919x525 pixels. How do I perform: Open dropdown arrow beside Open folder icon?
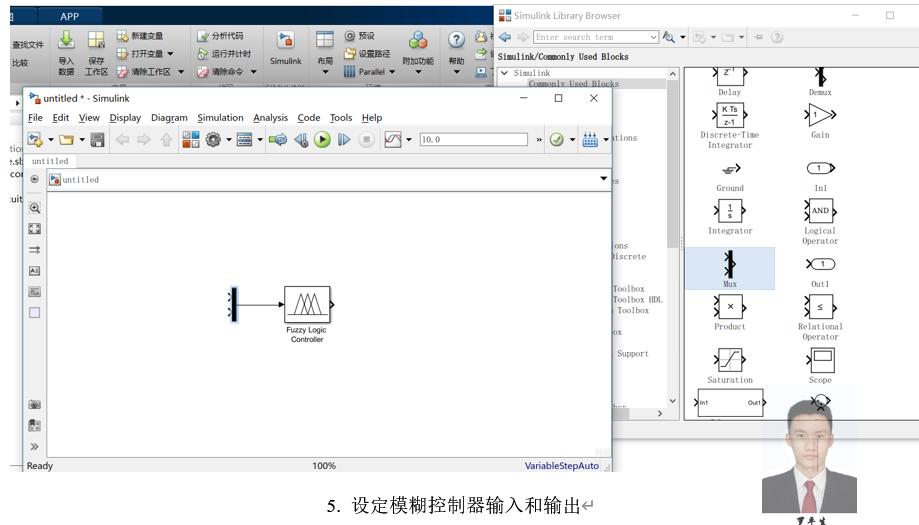click(82, 139)
